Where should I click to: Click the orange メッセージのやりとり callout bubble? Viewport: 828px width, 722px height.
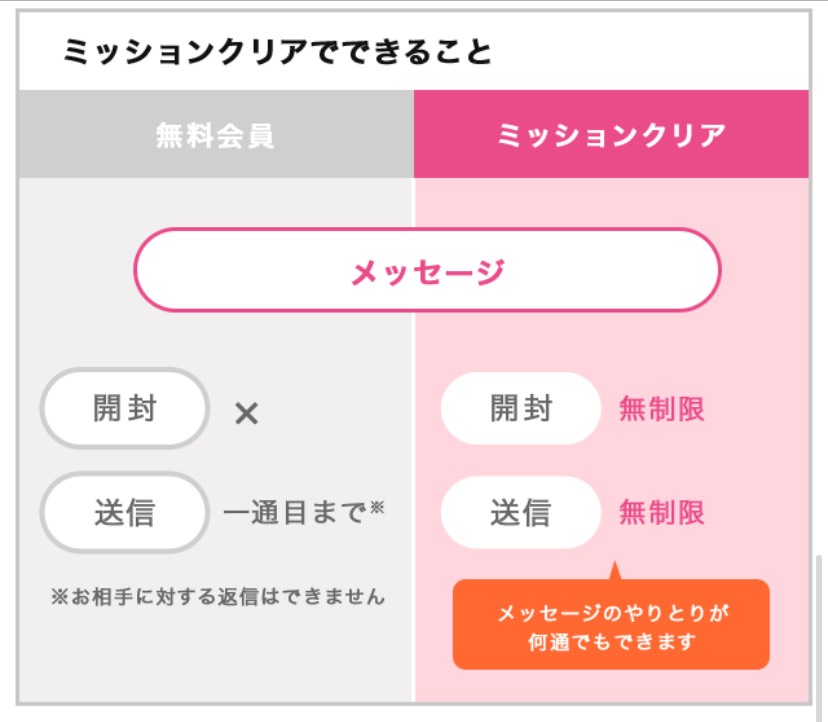point(611,624)
